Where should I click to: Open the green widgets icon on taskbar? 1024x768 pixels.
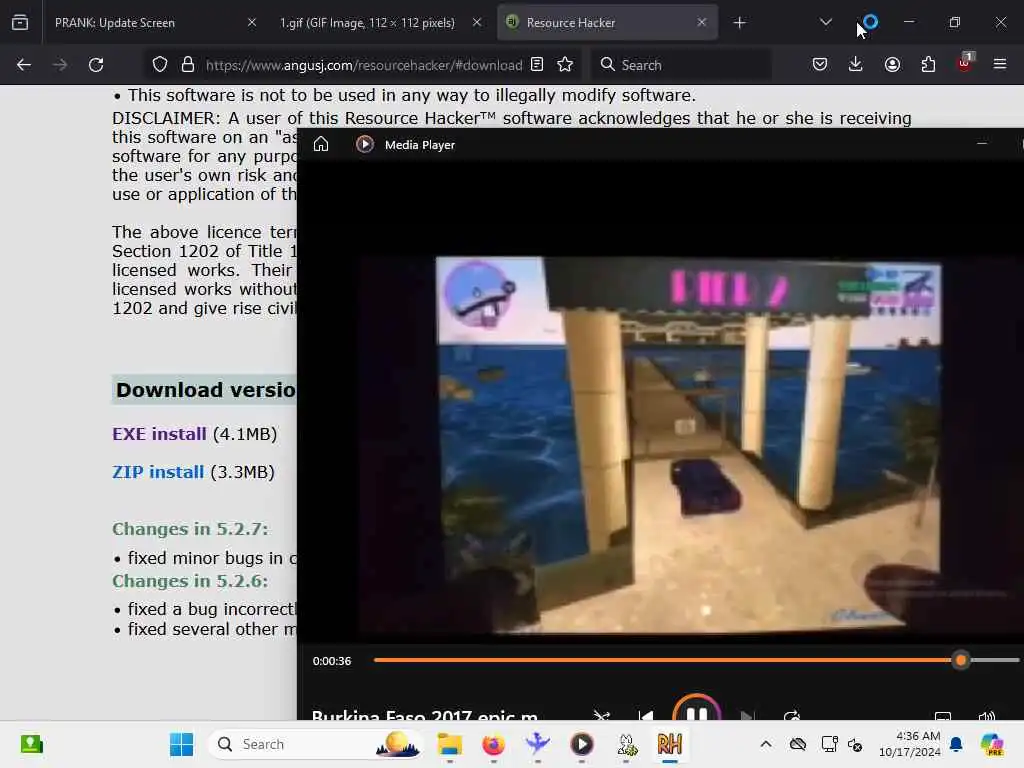pos(31,744)
